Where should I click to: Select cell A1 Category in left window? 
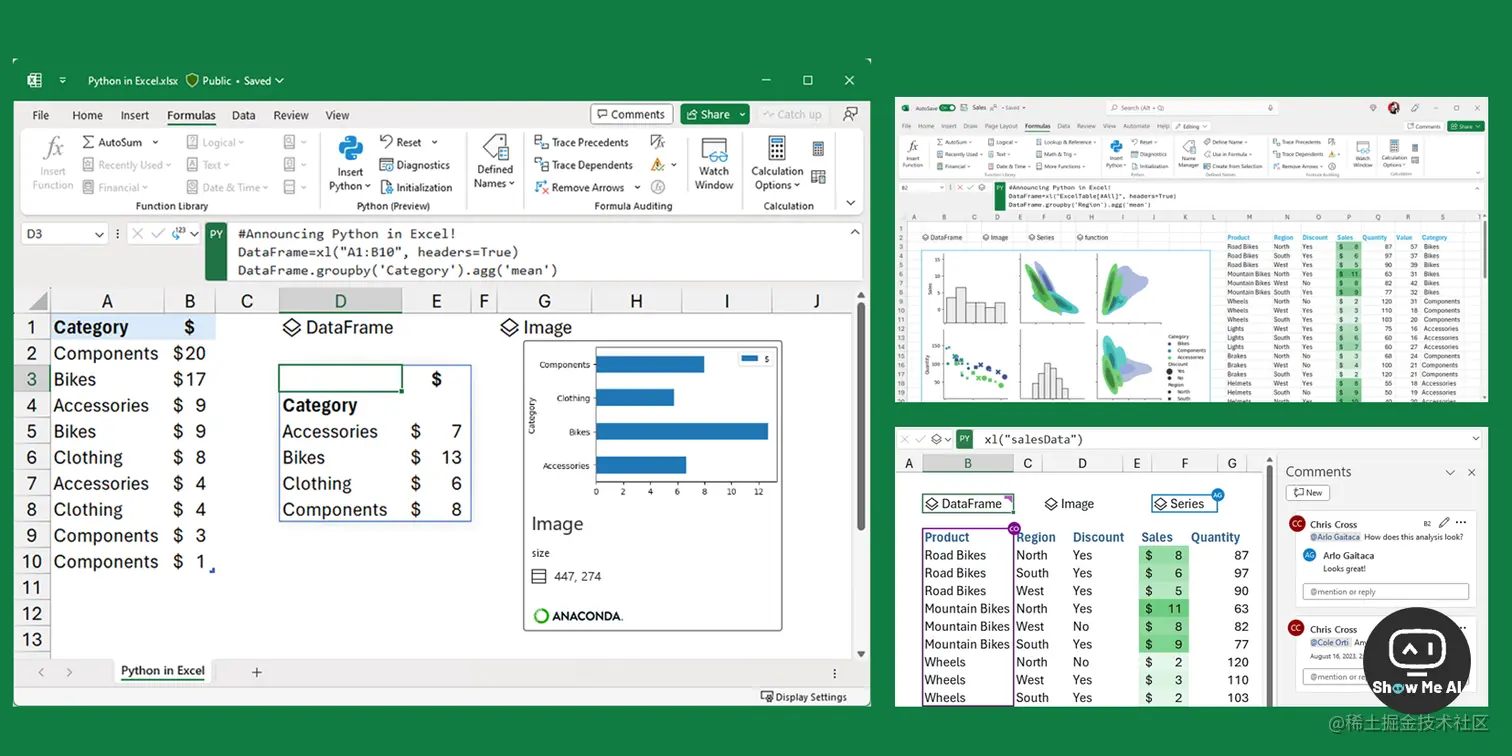click(107, 327)
